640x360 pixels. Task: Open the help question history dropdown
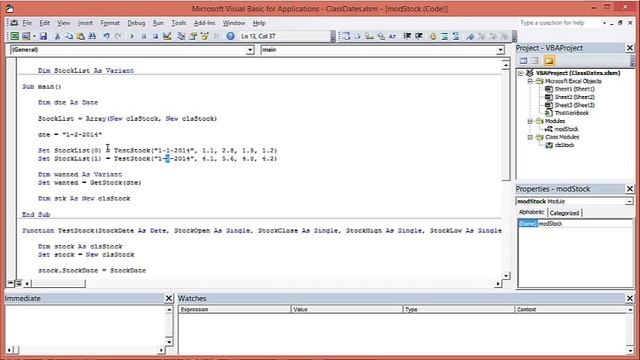(x=604, y=23)
